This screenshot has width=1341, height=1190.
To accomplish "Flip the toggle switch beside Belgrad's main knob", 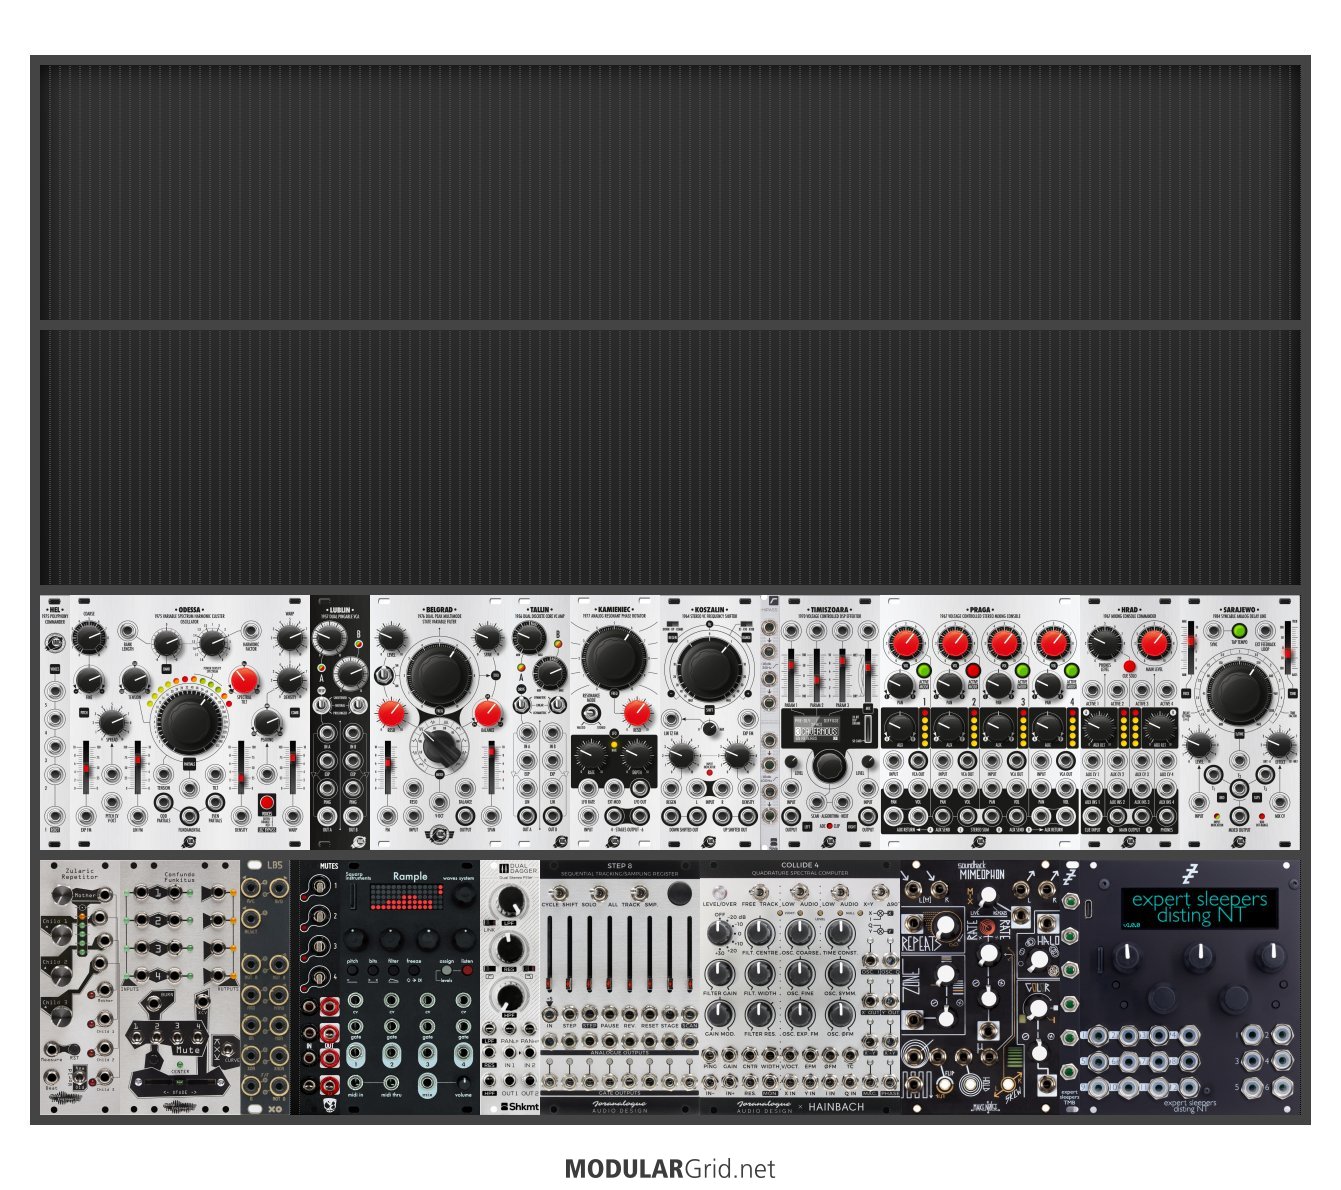I will tap(384, 677).
